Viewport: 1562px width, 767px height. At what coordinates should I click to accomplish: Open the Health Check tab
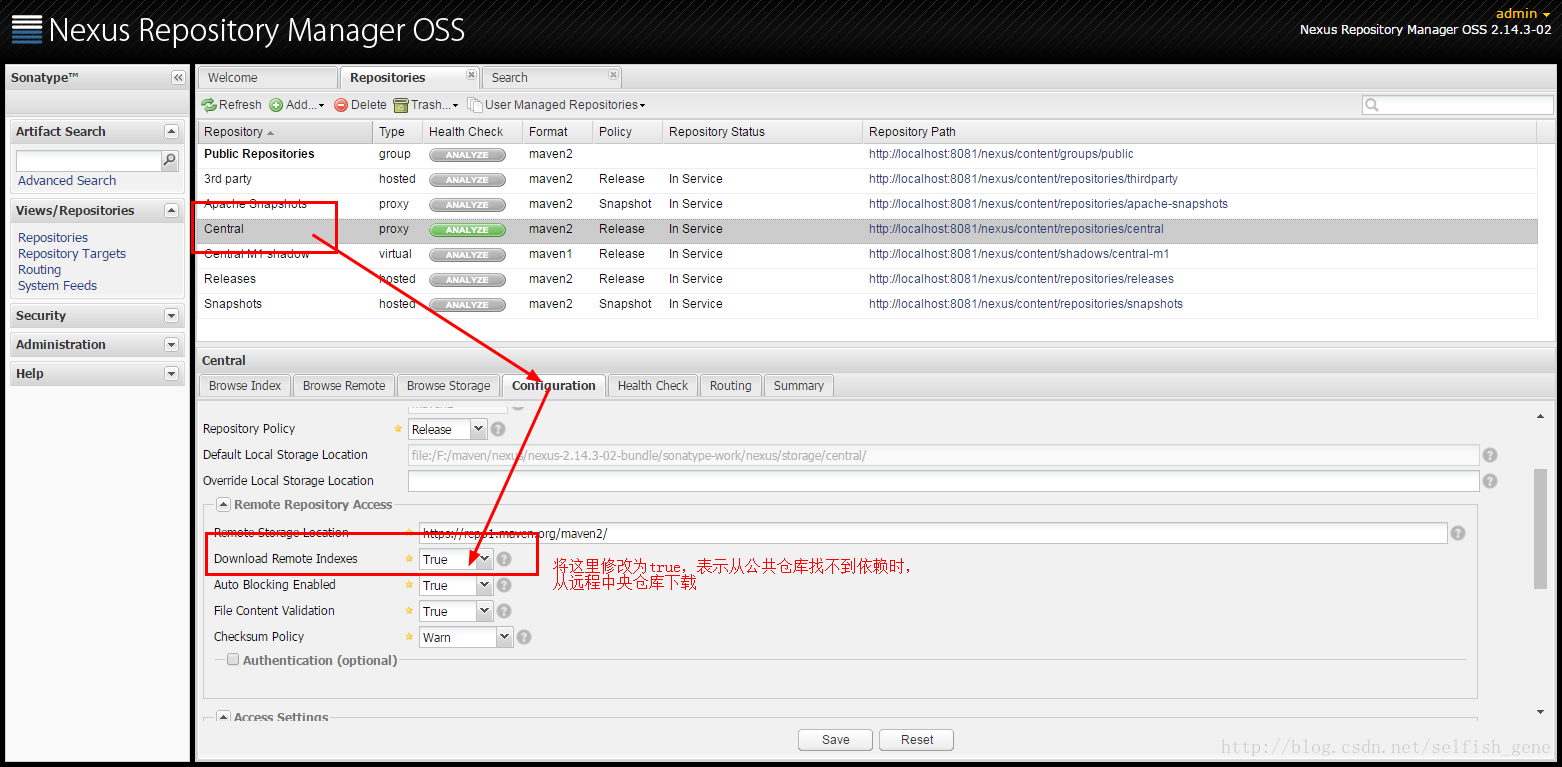pos(653,386)
